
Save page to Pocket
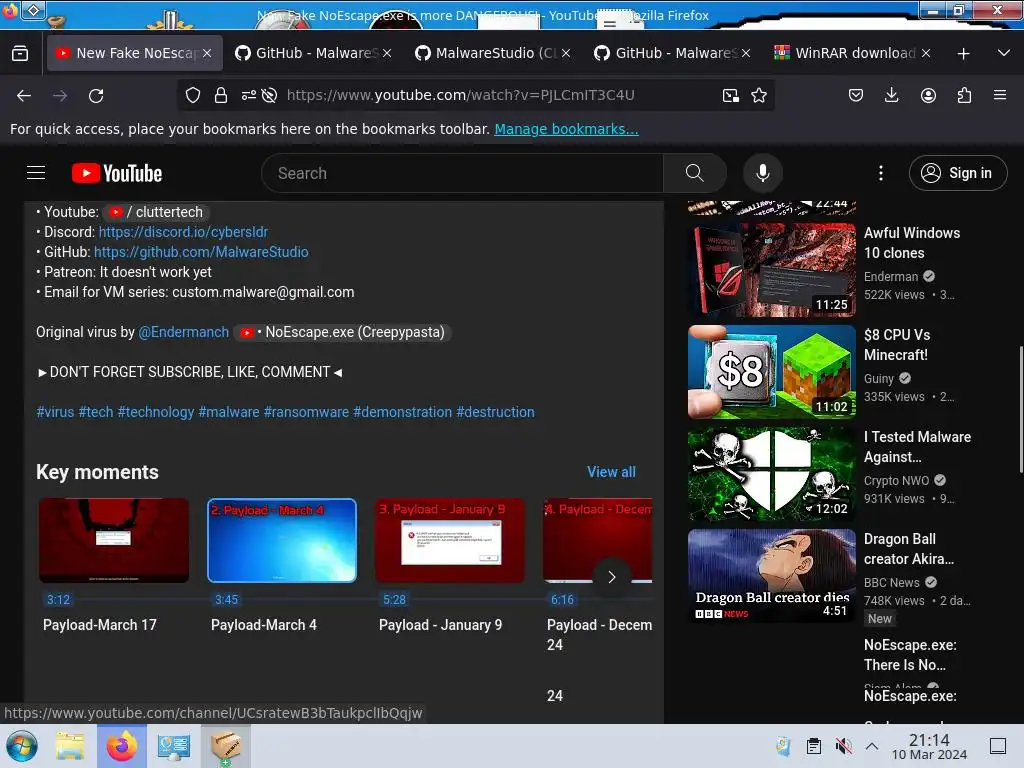[x=856, y=95]
